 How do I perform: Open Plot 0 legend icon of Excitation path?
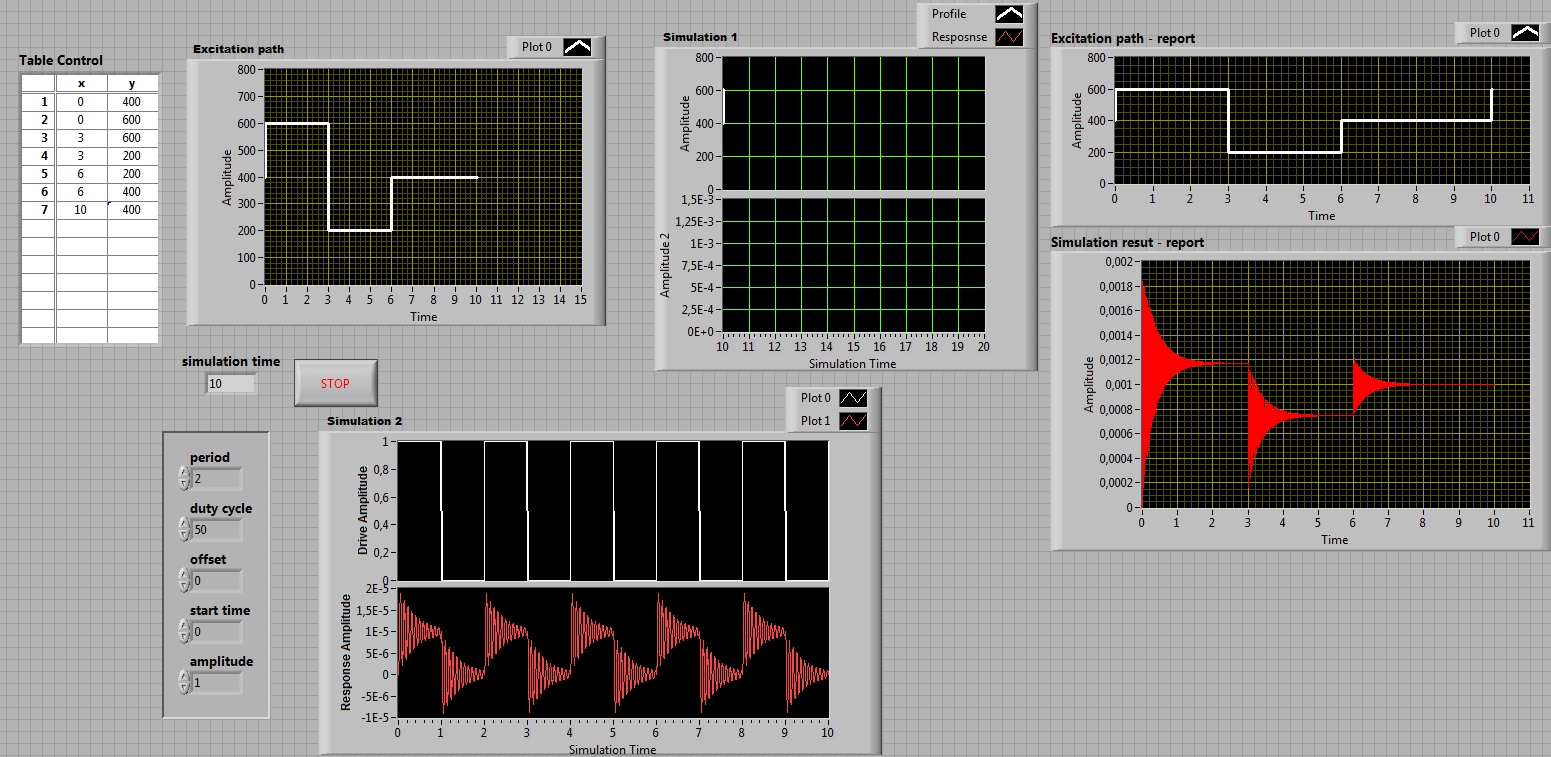(x=577, y=46)
